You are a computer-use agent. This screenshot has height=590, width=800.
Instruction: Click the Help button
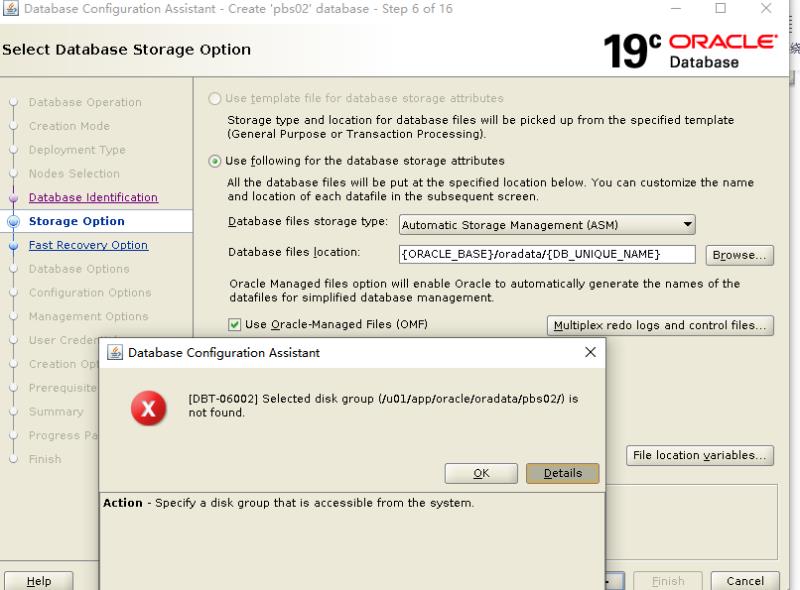coord(39,581)
